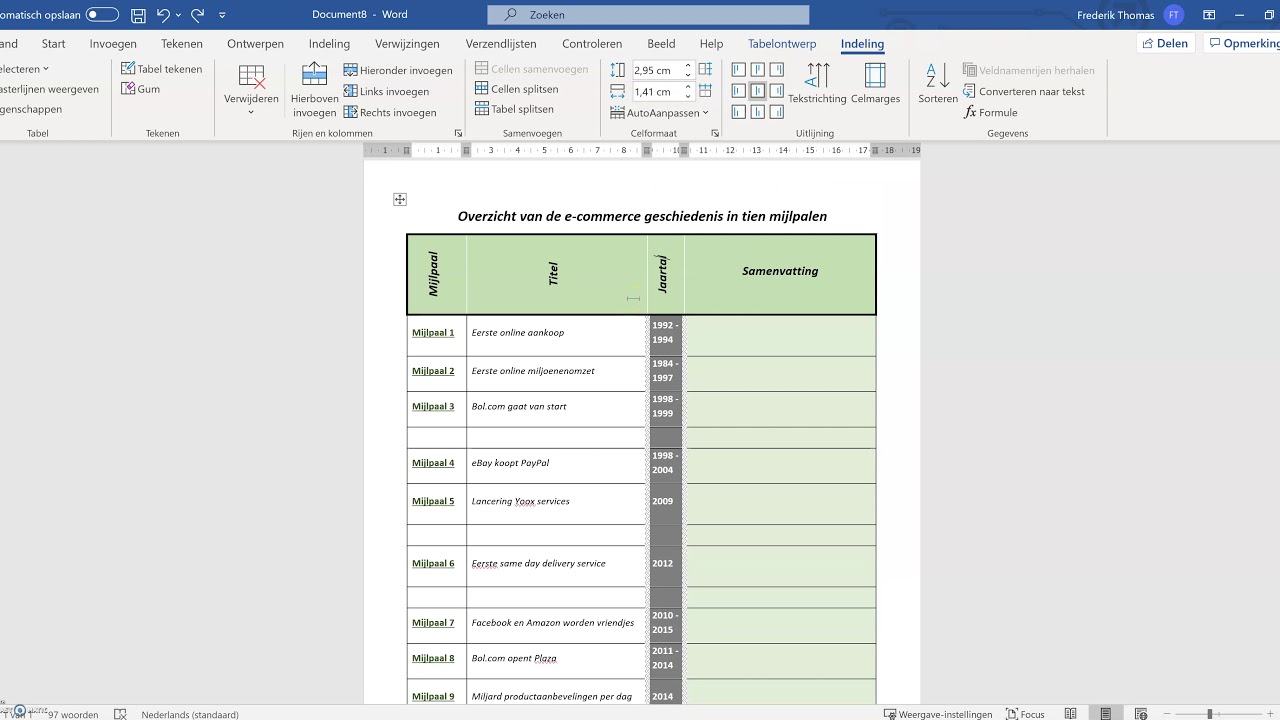Align cell text center left
This screenshot has height=720, width=1280.
point(739,91)
